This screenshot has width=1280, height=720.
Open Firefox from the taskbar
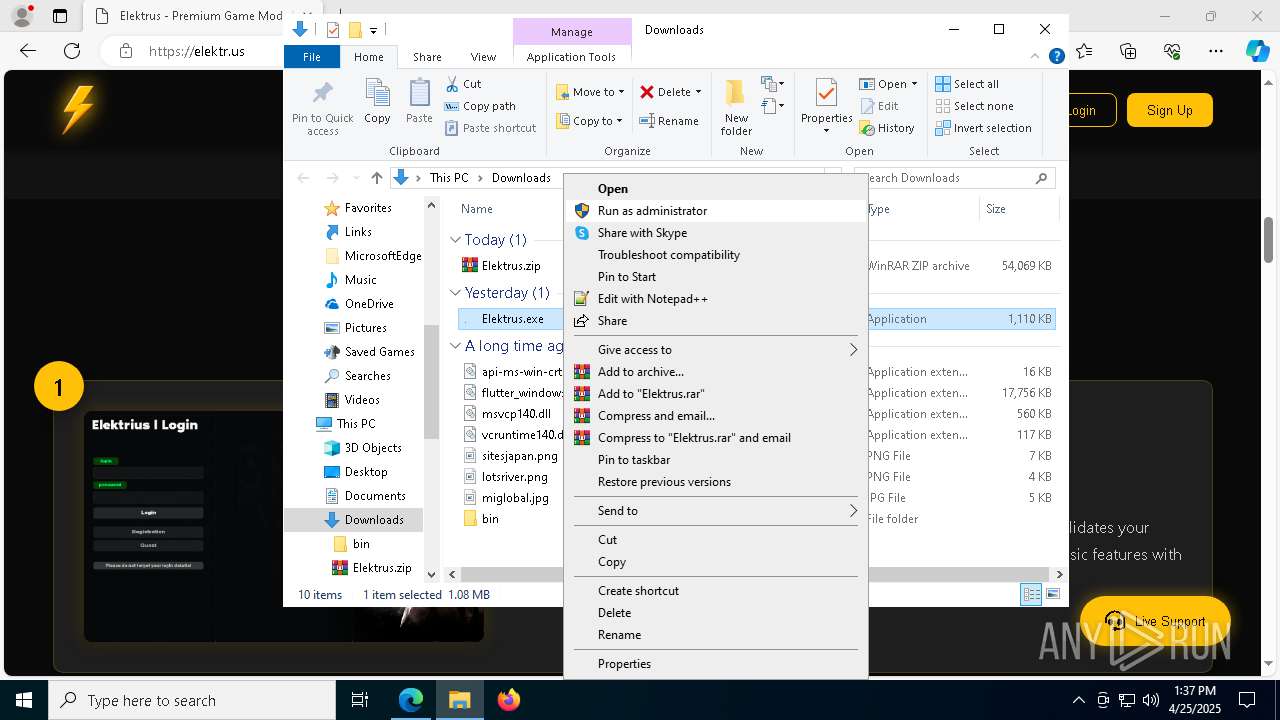[509, 700]
